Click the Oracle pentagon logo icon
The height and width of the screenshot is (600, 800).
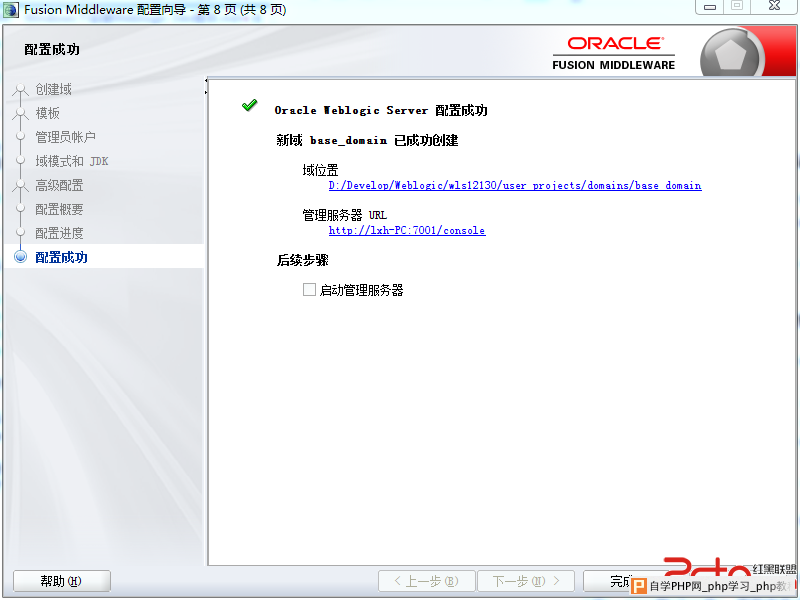click(x=731, y=55)
